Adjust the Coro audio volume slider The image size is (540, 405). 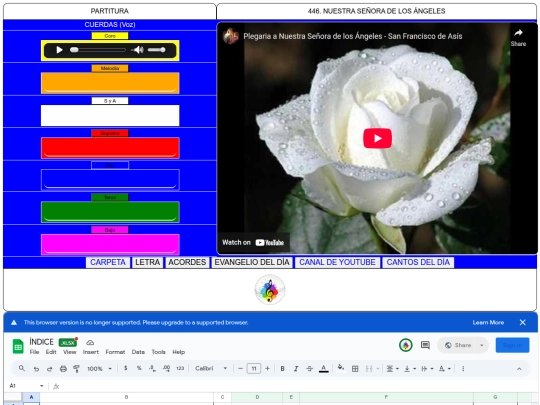click(157, 50)
